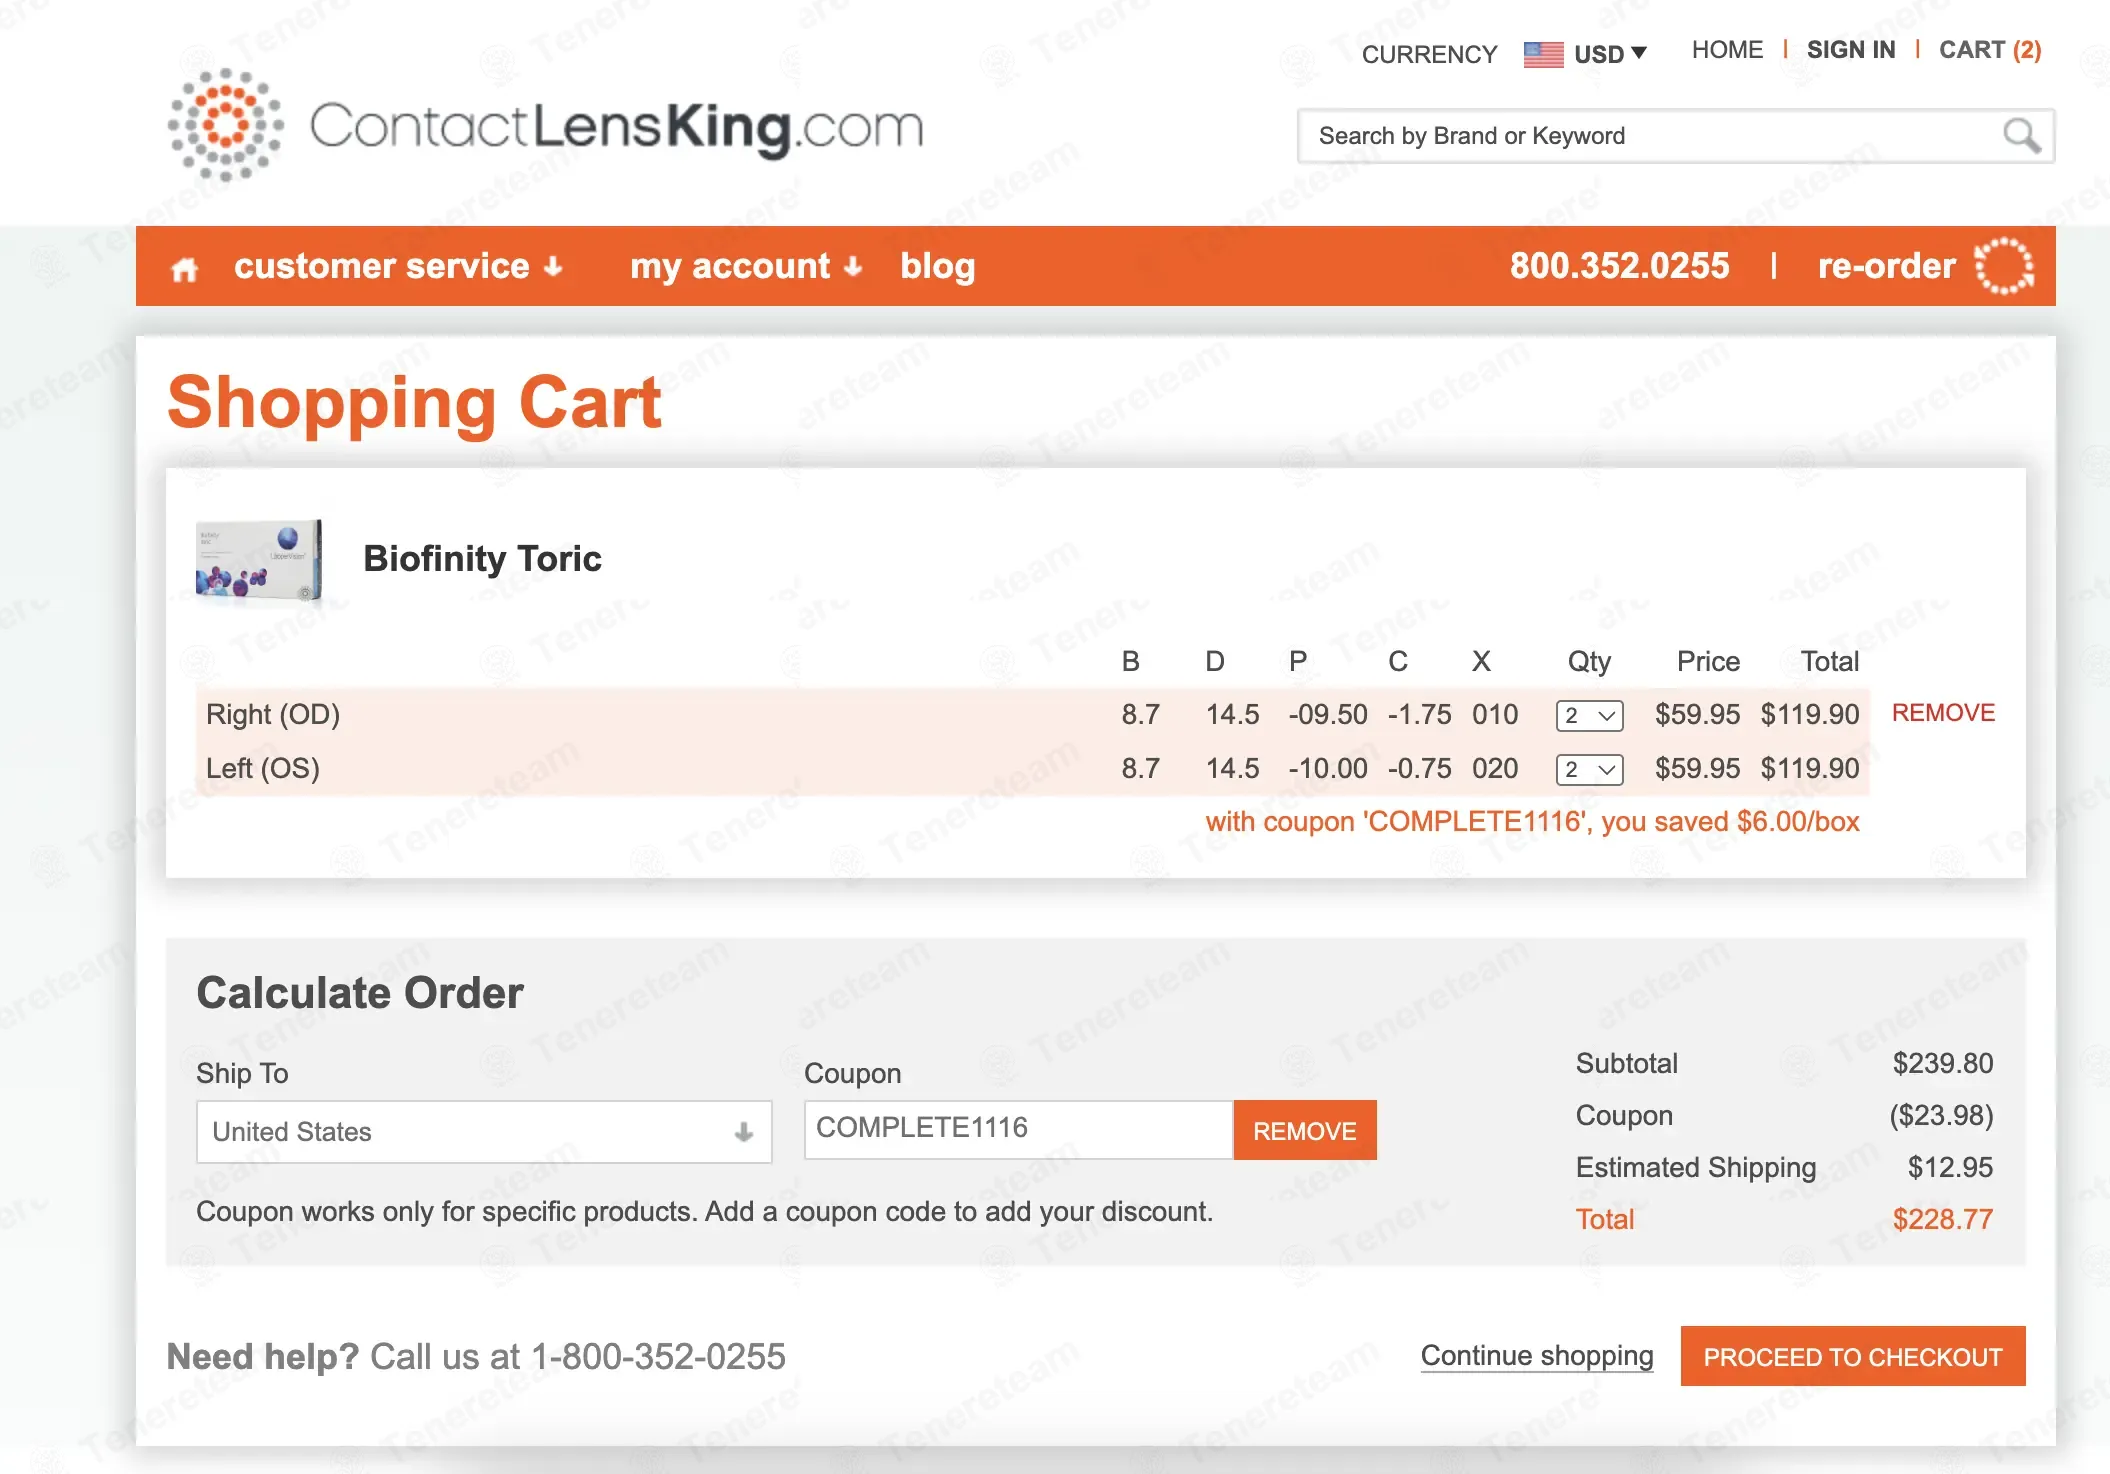The height and width of the screenshot is (1474, 2110).
Task: Remove the Biofinity Toric item from cart
Action: tap(1943, 713)
